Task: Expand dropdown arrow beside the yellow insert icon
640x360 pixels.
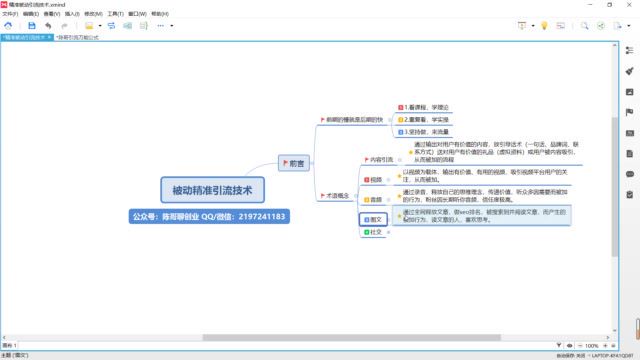Action: [100, 26]
